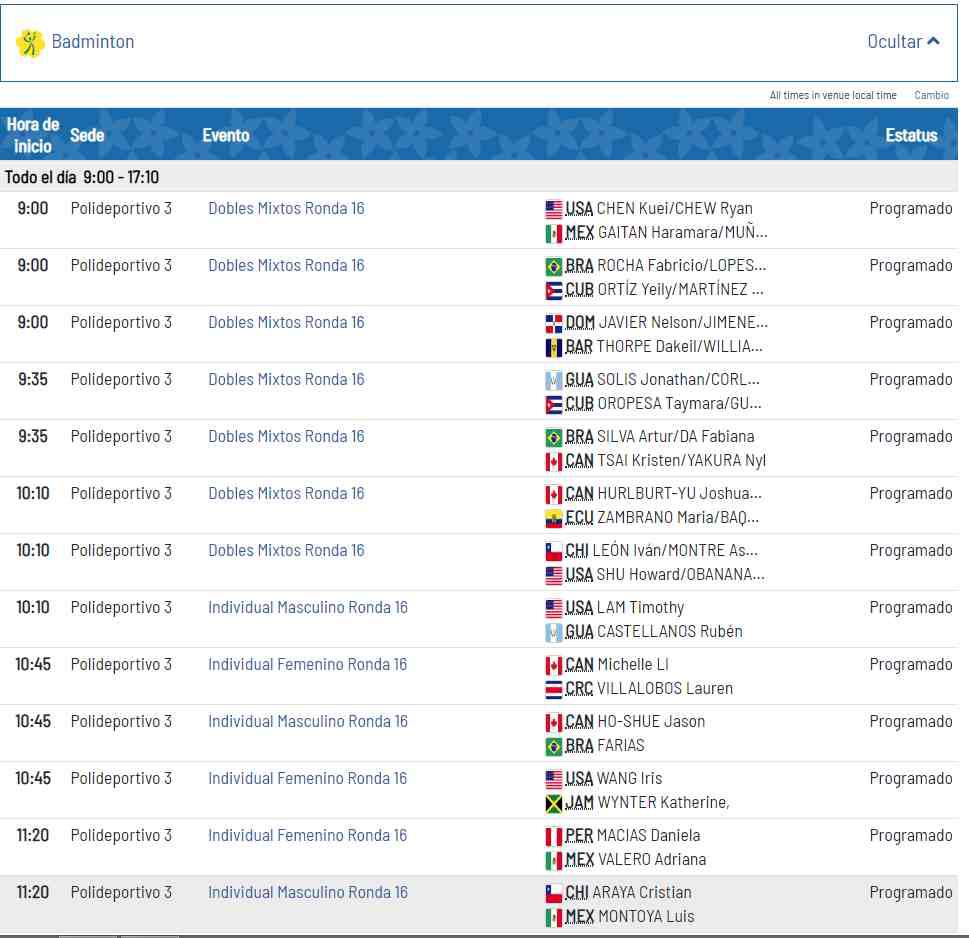
Task: Open the 11:20 Individual Masculino Ronda 16 link
Action: click(308, 893)
